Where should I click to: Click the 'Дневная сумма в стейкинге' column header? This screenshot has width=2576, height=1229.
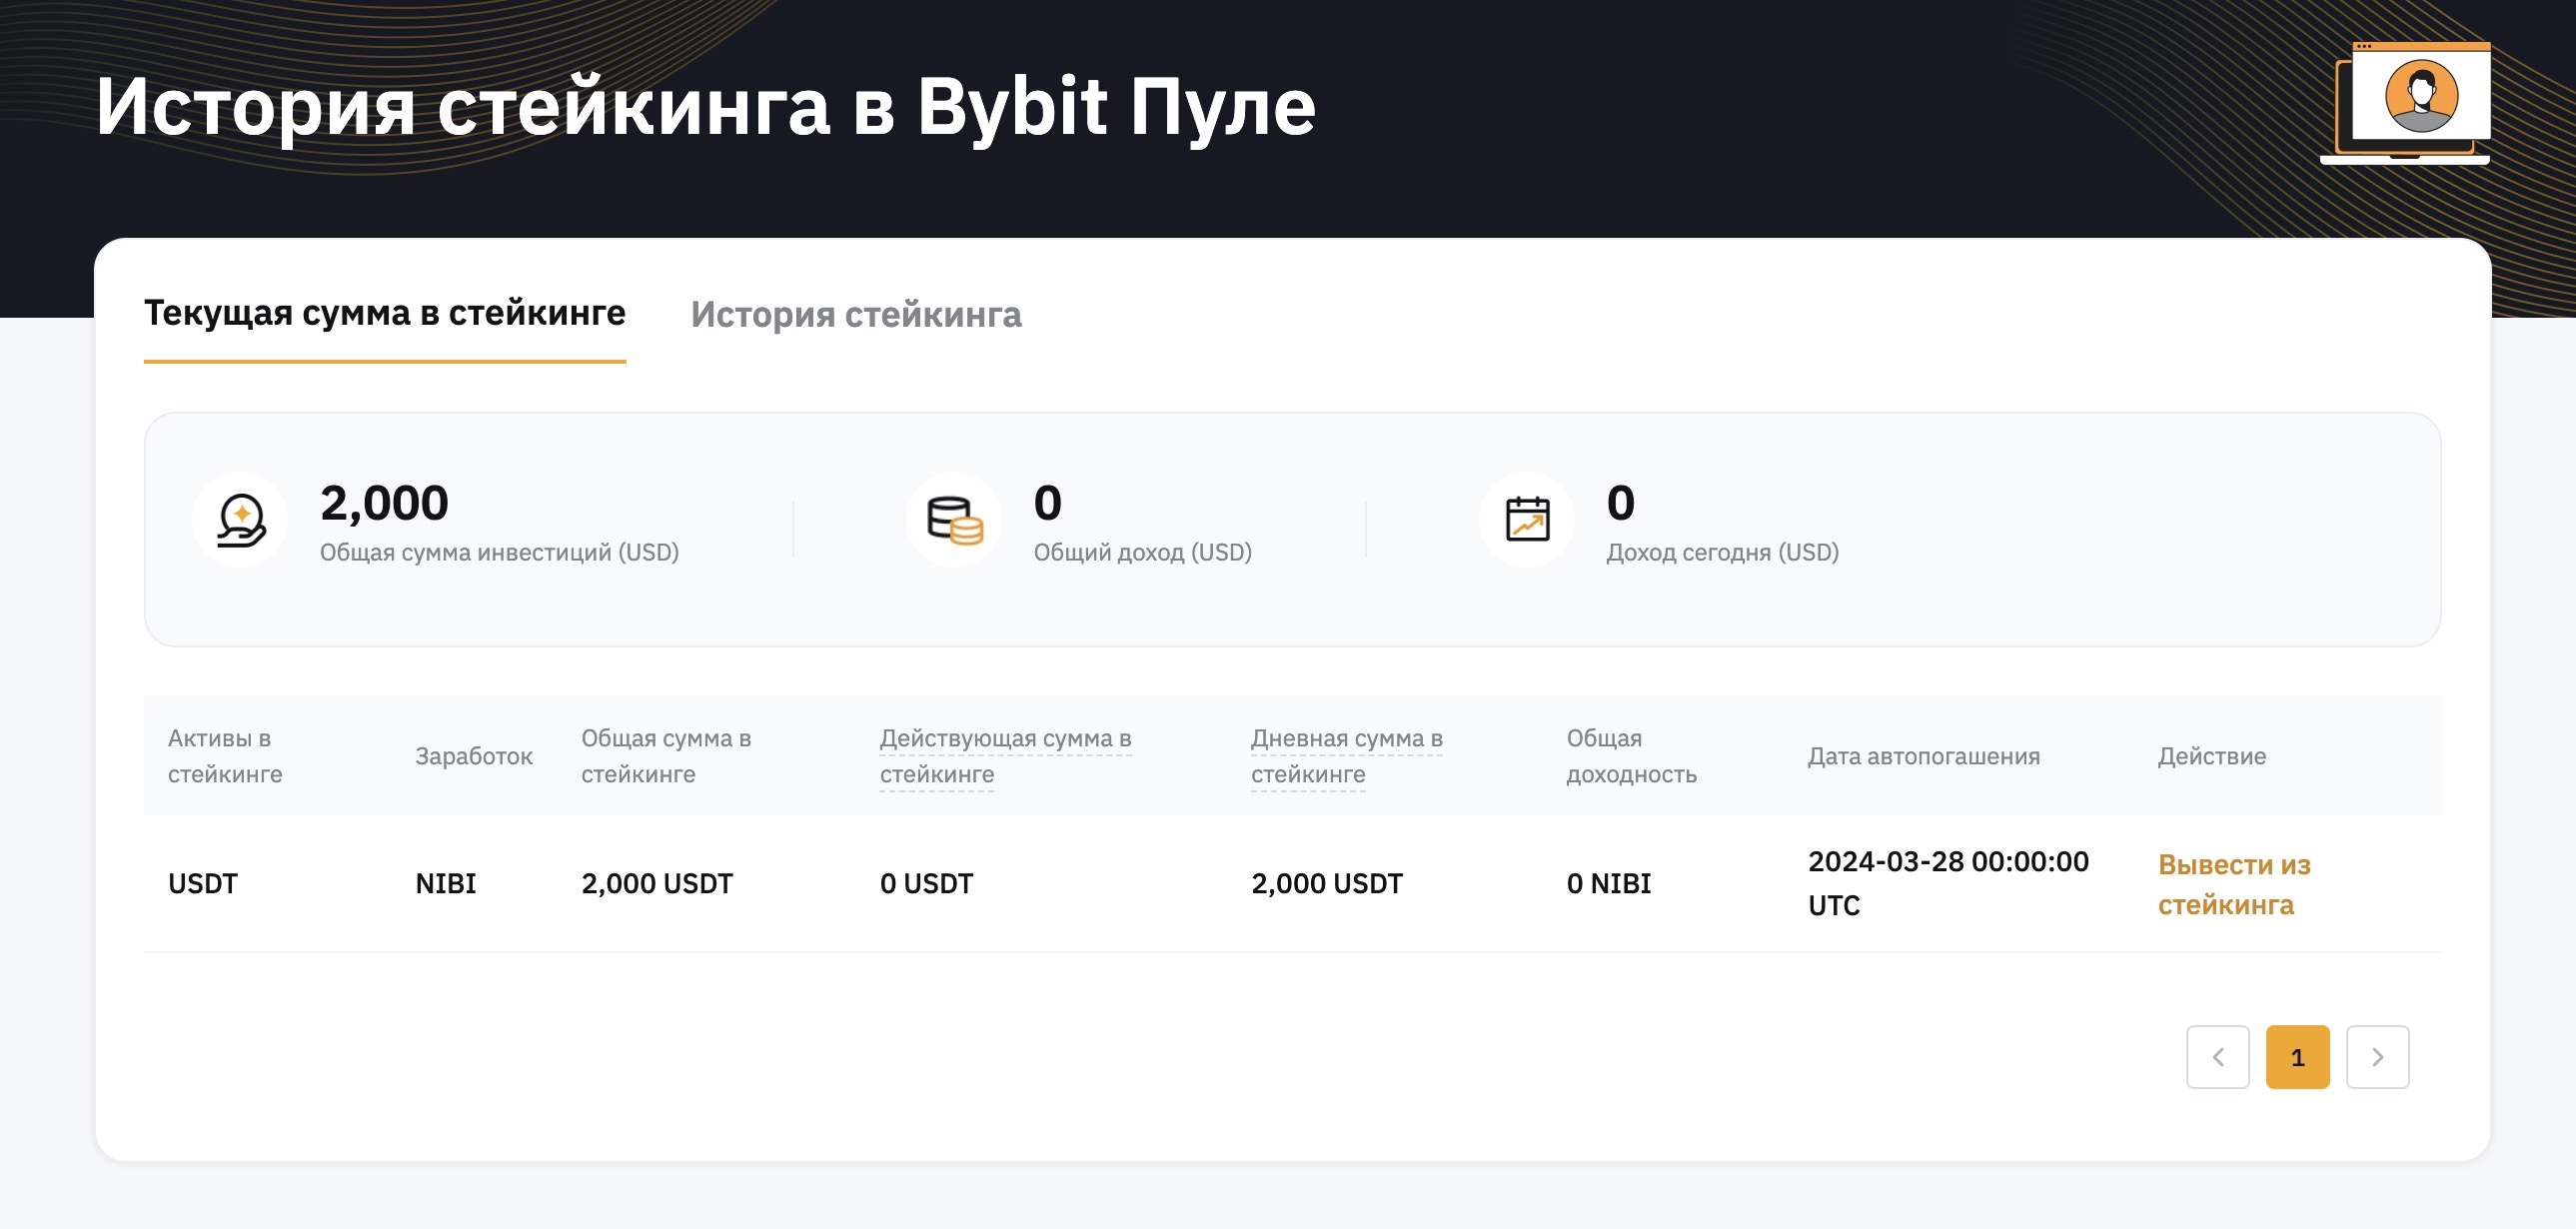click(x=1347, y=756)
